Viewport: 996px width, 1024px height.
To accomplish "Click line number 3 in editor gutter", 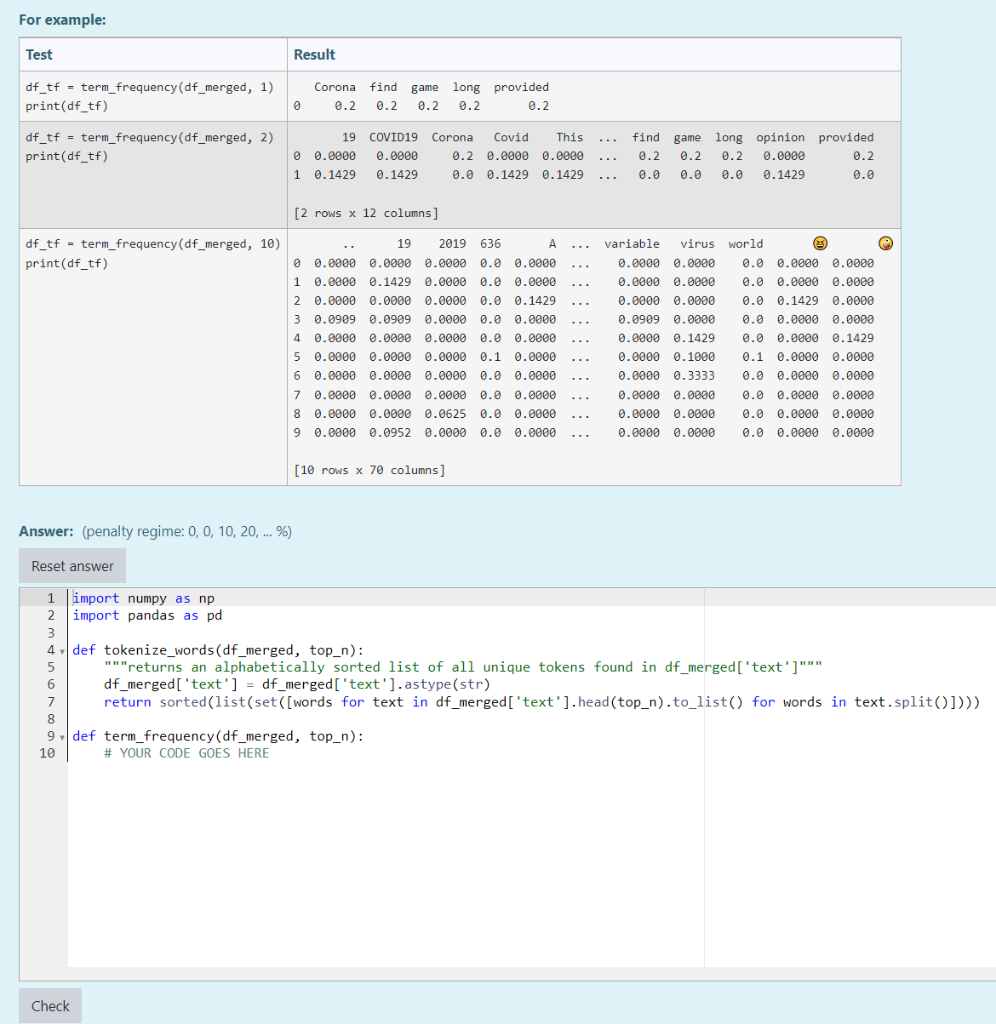I will click(x=50, y=633).
